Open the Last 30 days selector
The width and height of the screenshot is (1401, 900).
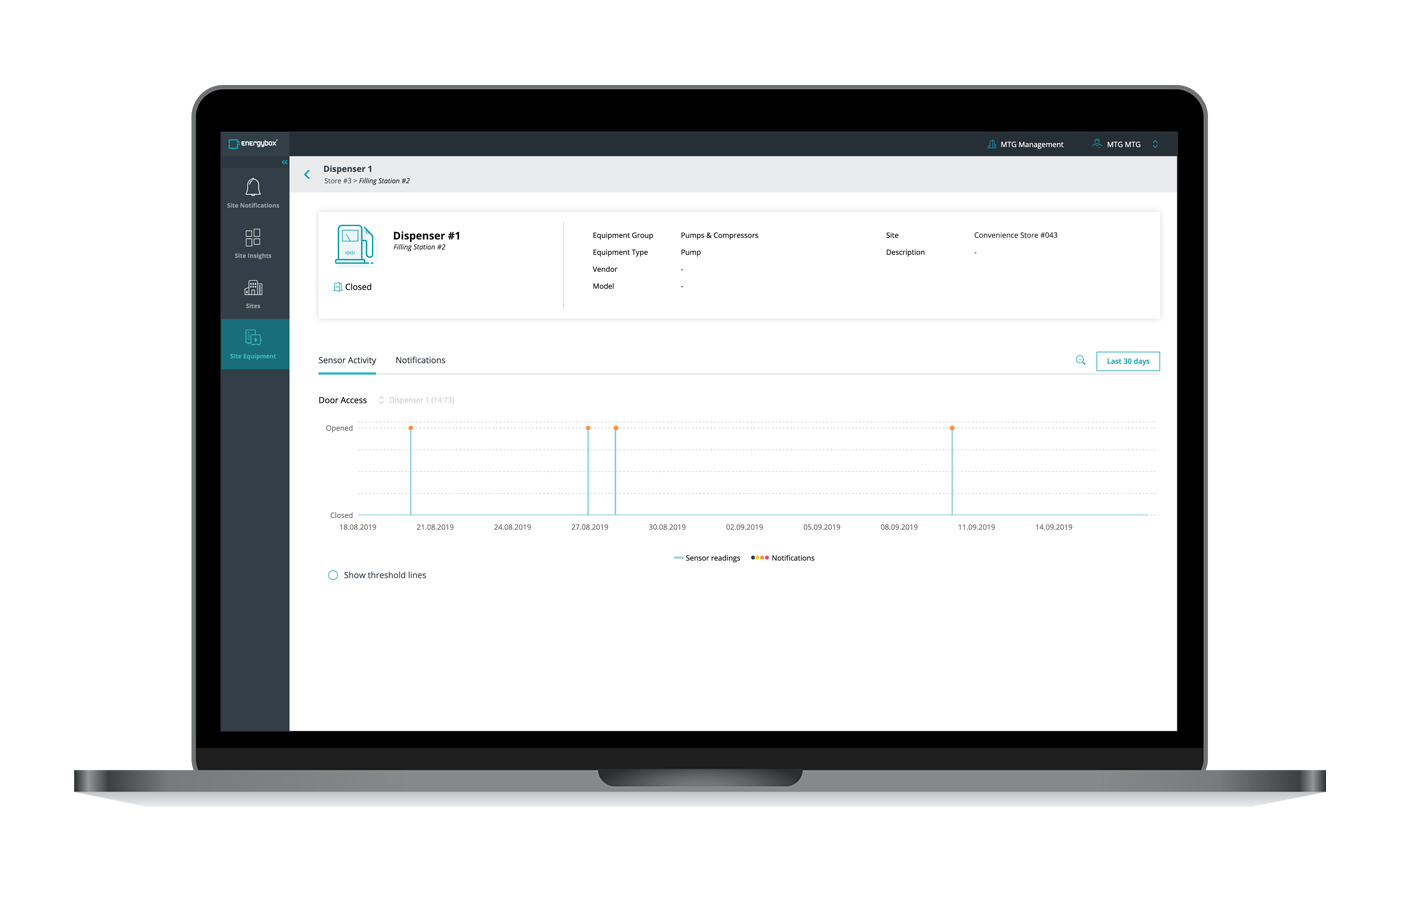coord(1127,361)
